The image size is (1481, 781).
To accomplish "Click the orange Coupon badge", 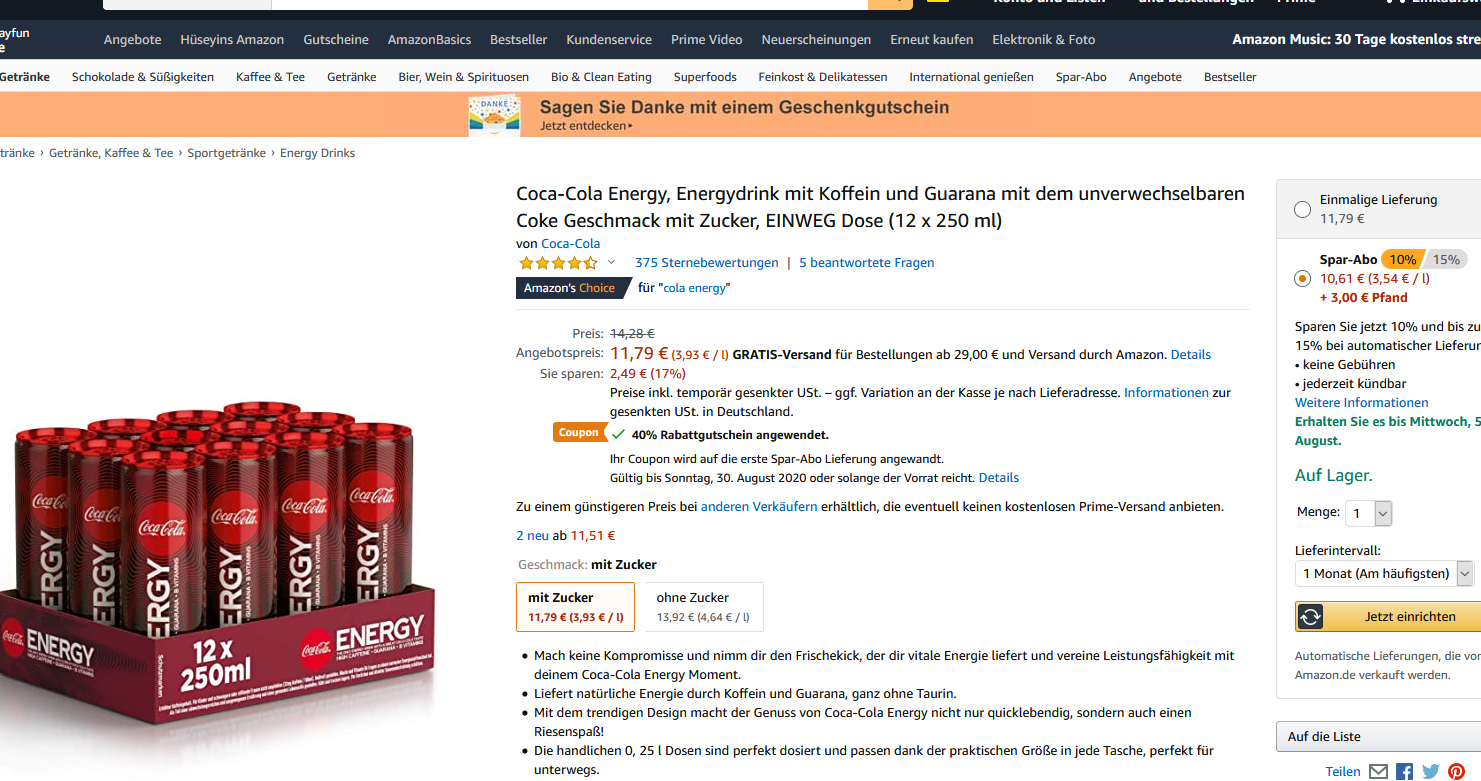I will pos(579,433).
